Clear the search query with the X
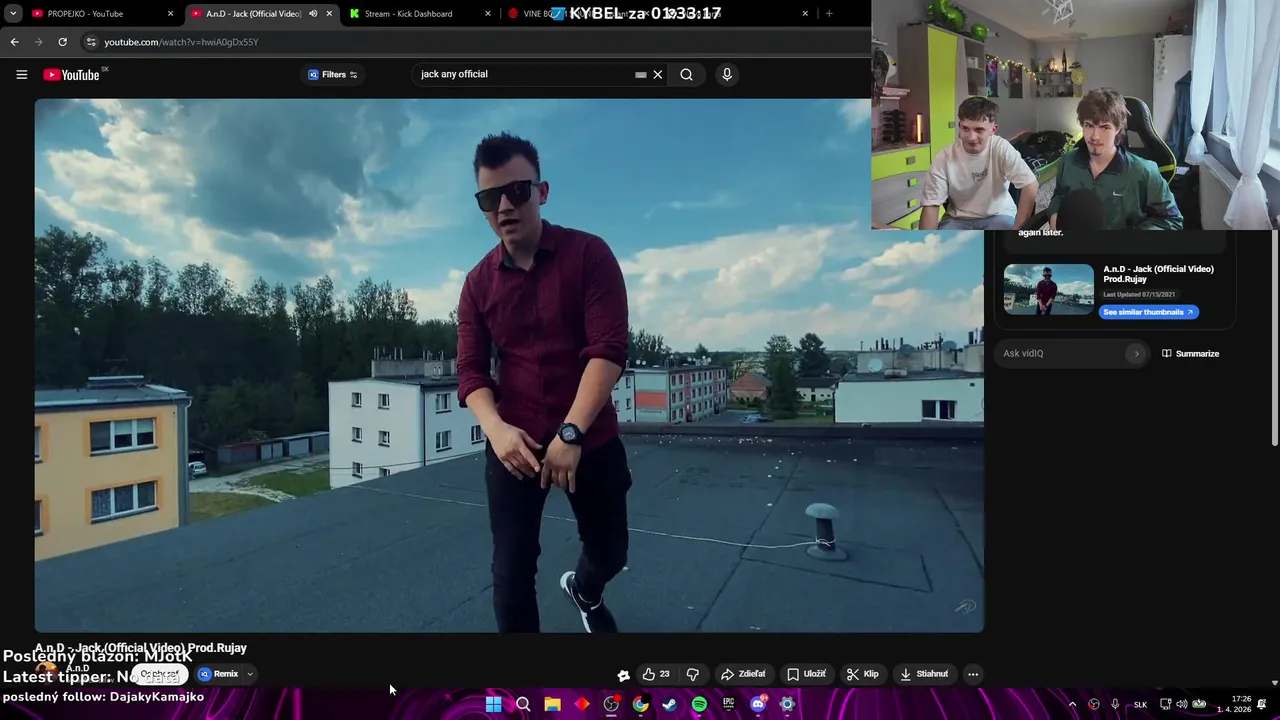Screen dimensions: 1280x720 click(x=658, y=74)
